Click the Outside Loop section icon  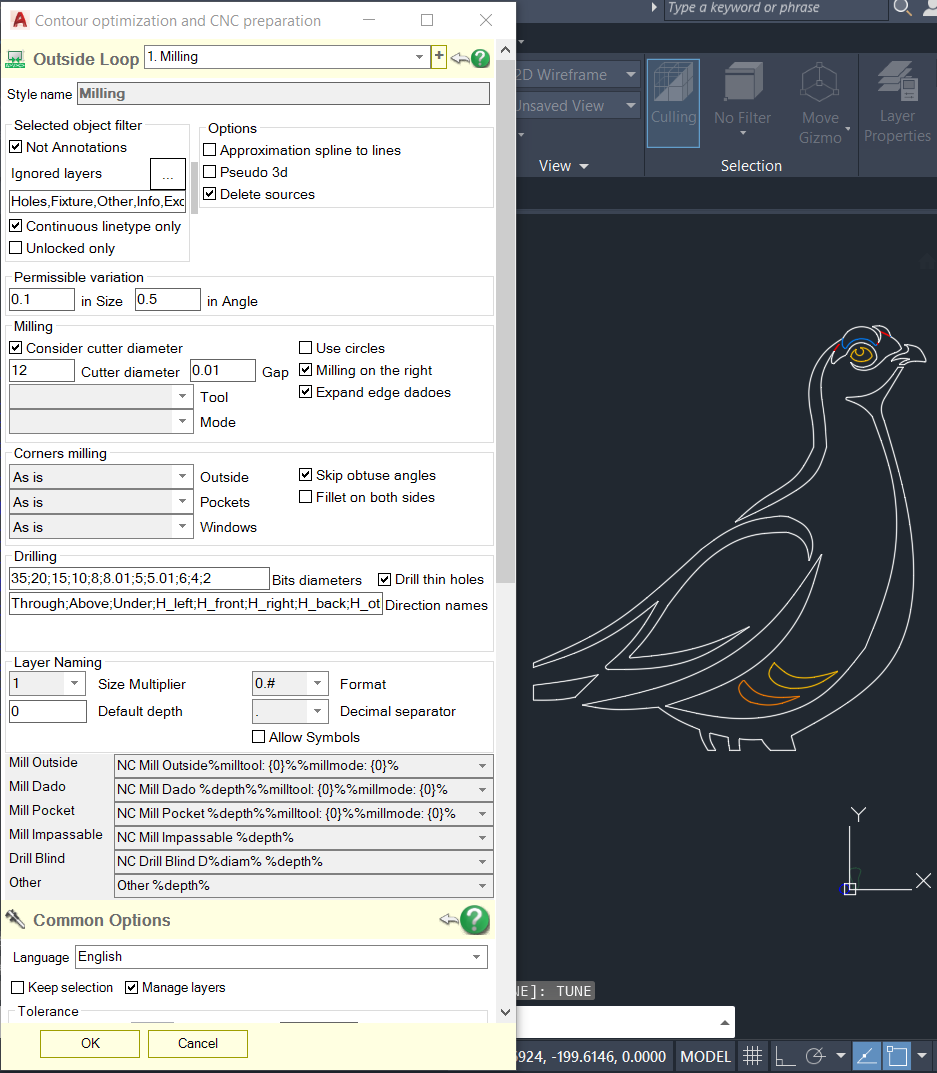click(15, 59)
